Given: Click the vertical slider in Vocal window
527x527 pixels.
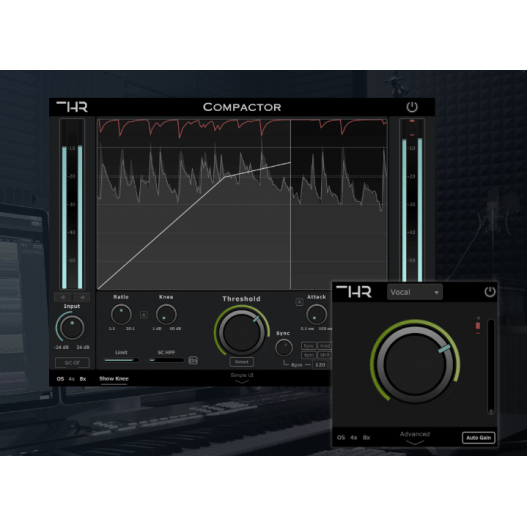Looking at the screenshot, I should tap(491, 366).
